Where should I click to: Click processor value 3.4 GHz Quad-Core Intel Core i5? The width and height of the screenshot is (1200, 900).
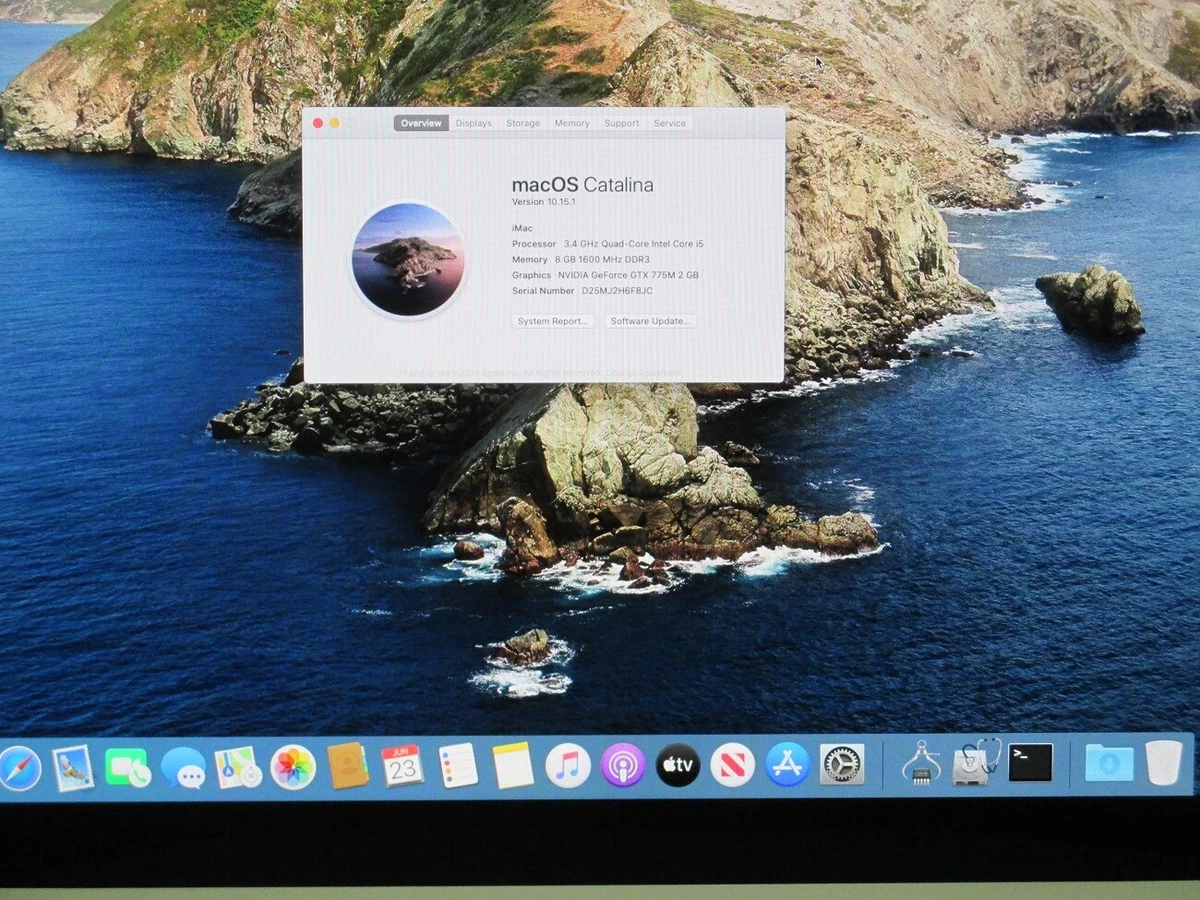[634, 244]
